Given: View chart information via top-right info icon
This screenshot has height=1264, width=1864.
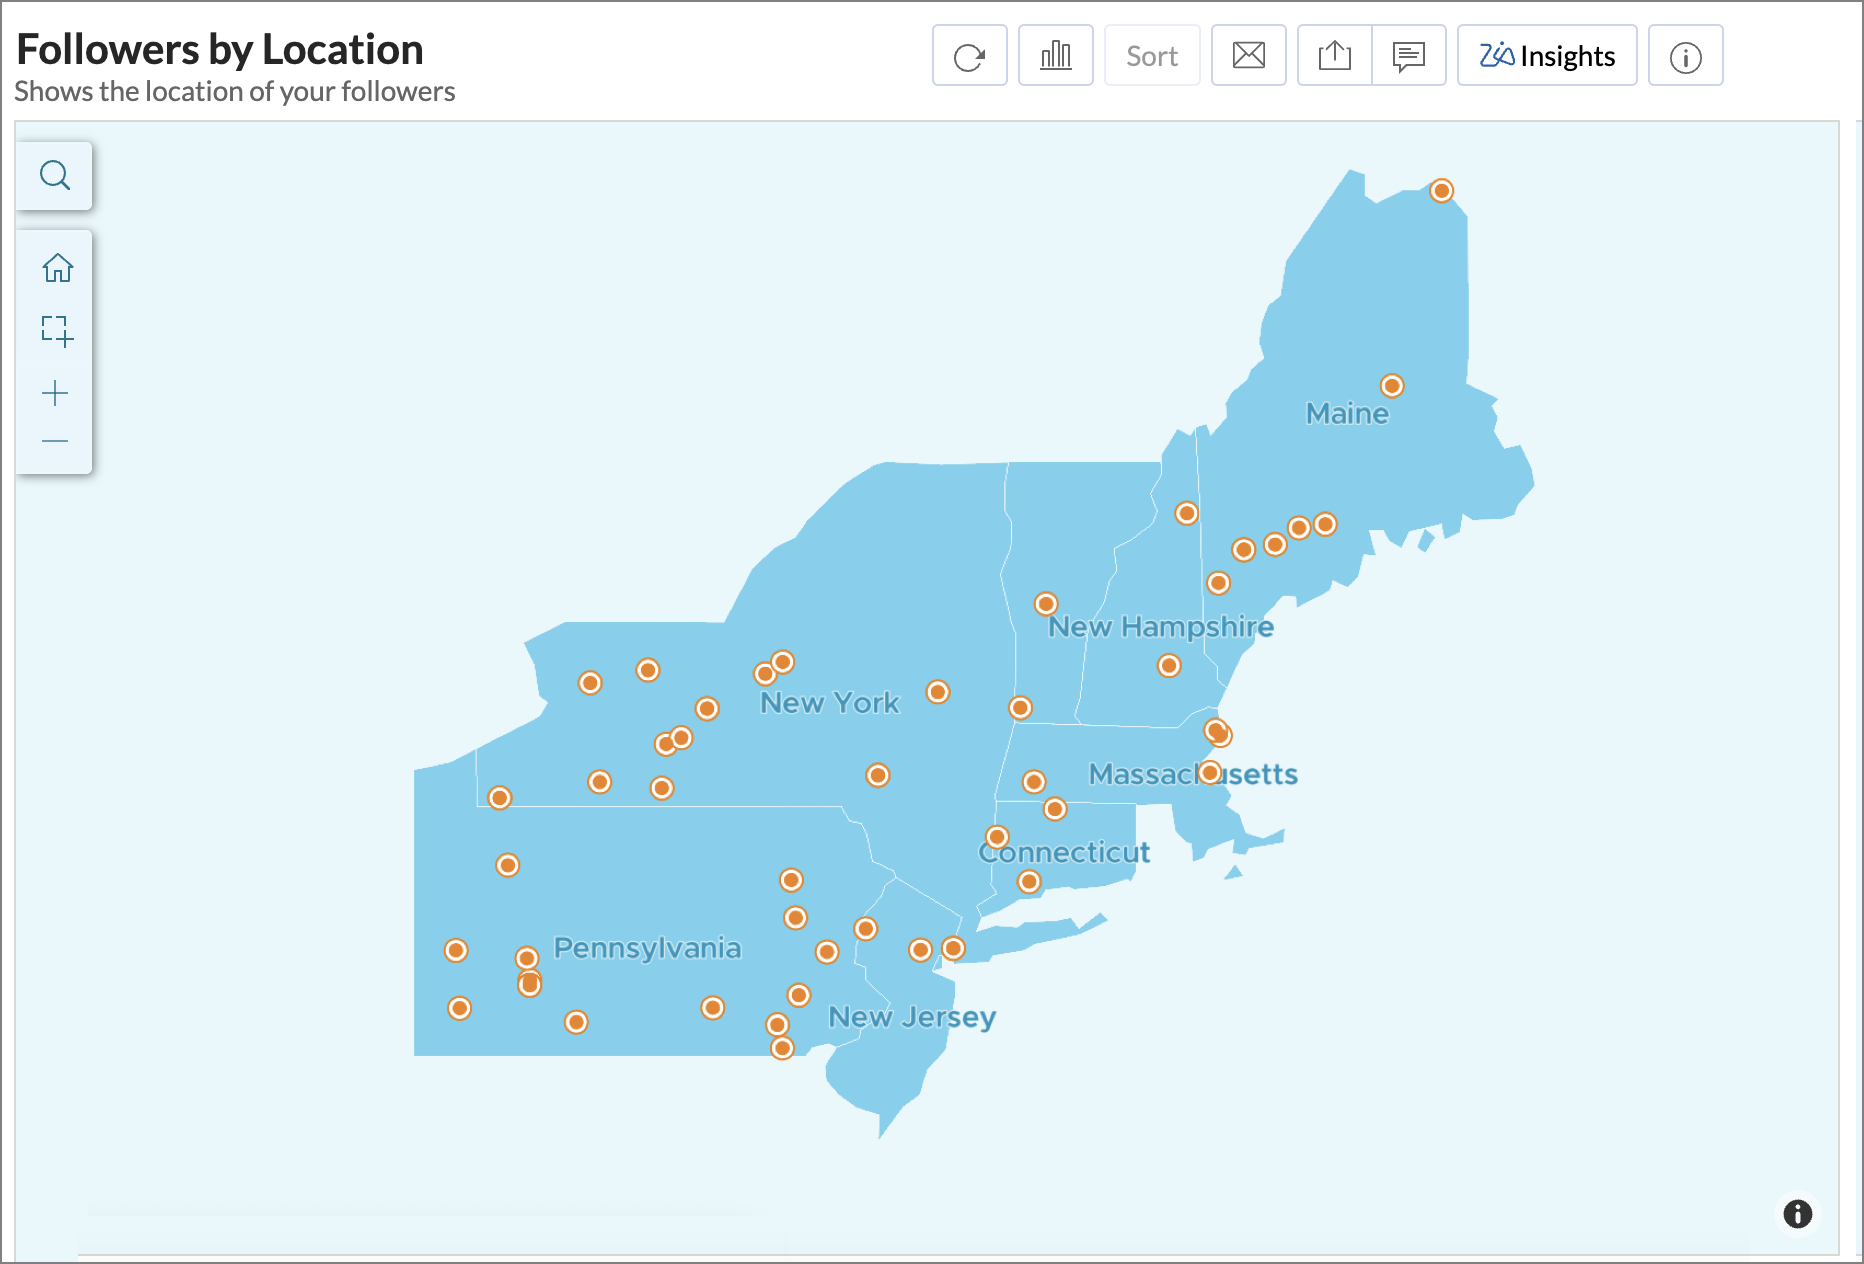Looking at the screenshot, I should pyautogui.click(x=1686, y=56).
